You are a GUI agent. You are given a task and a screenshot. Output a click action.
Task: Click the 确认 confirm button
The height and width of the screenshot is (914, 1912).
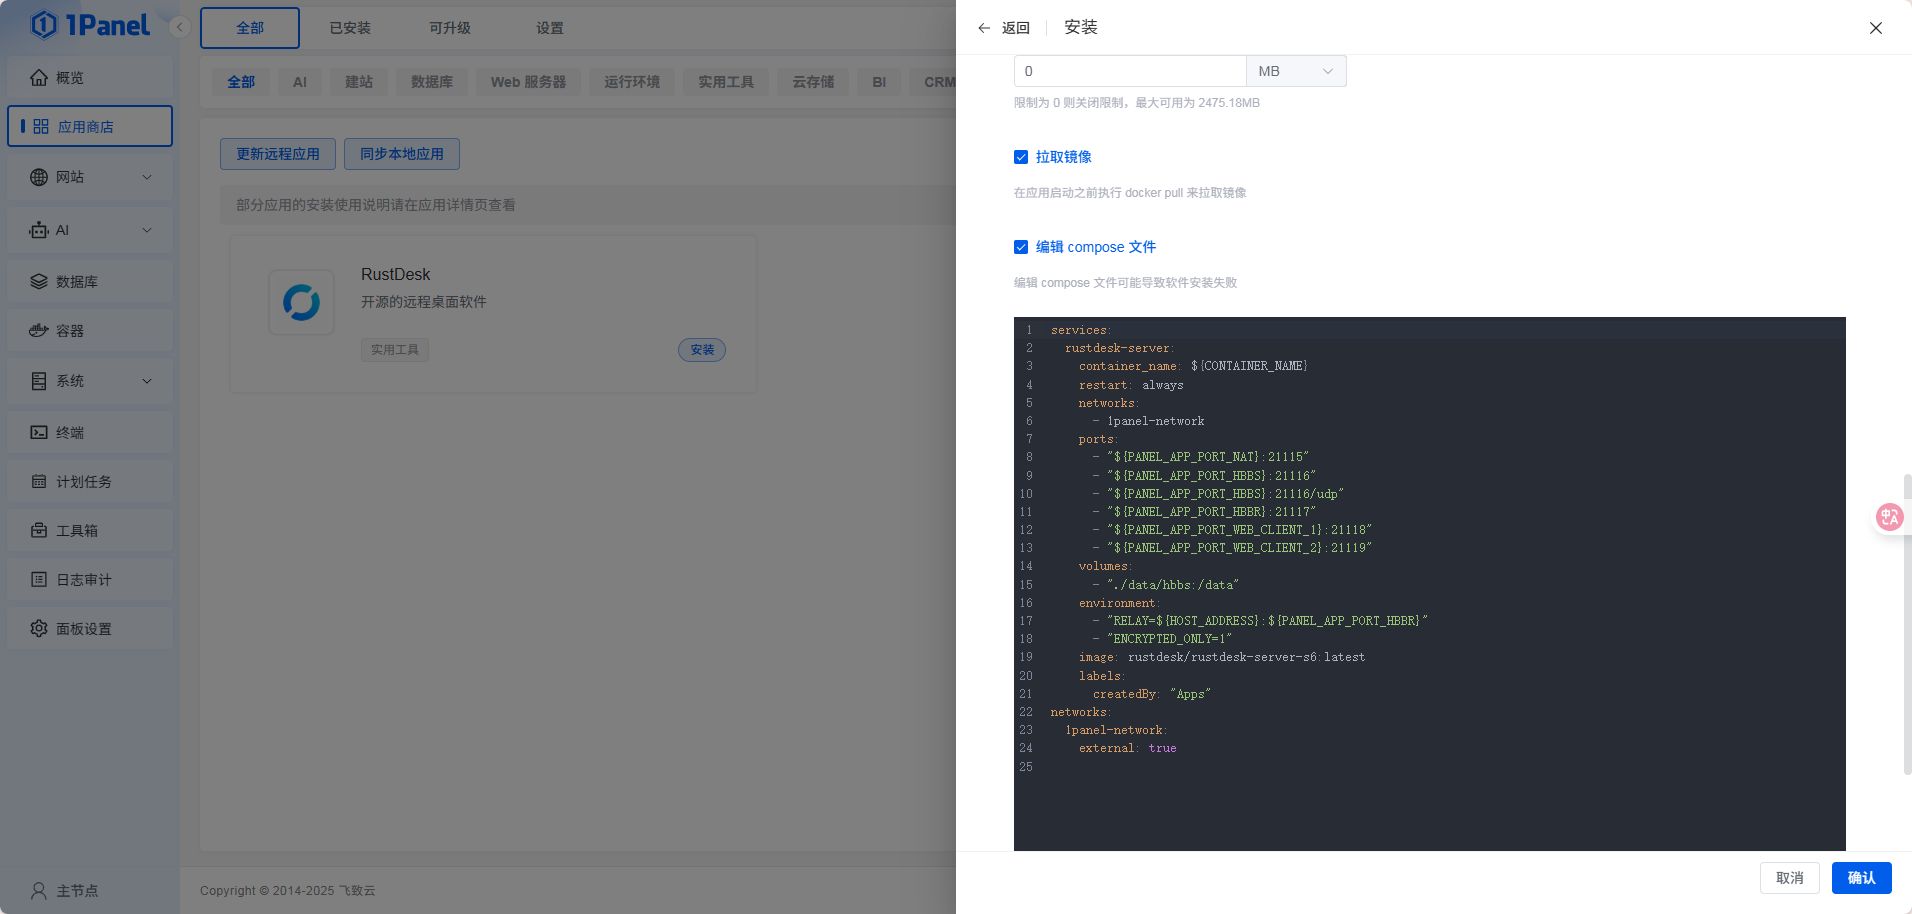pos(1861,878)
